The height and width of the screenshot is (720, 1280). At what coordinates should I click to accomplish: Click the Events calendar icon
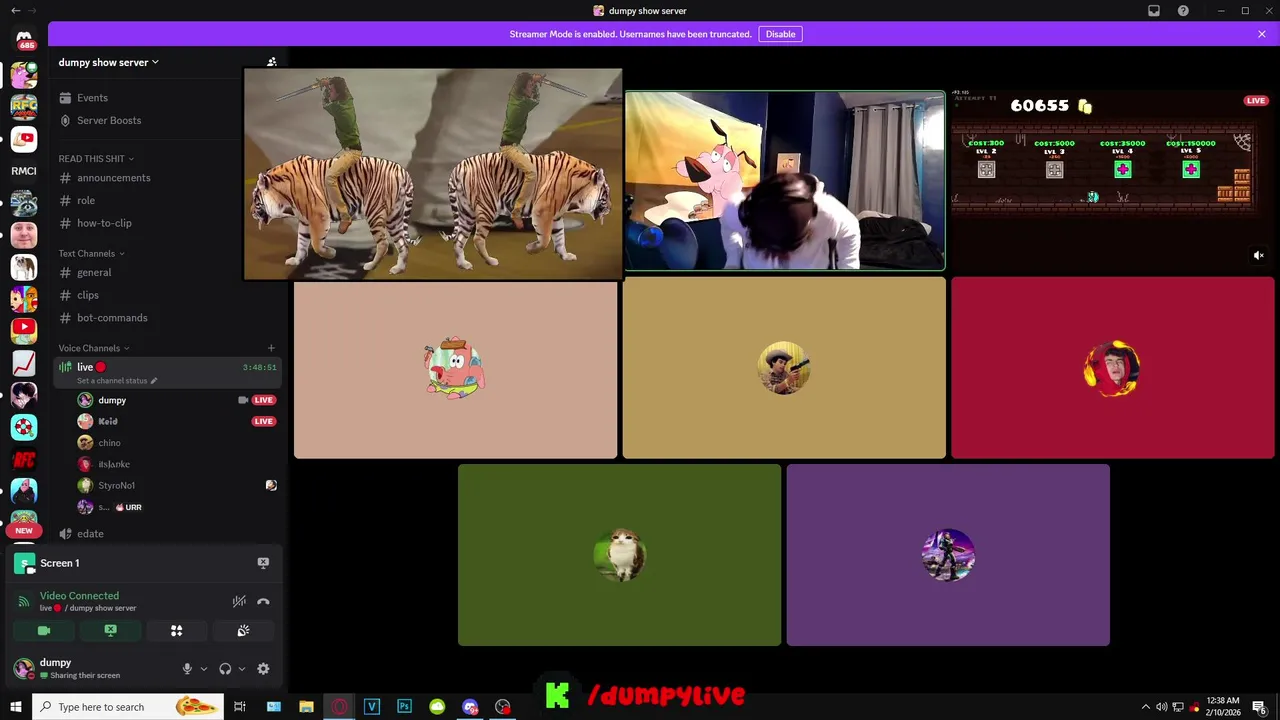65,98
